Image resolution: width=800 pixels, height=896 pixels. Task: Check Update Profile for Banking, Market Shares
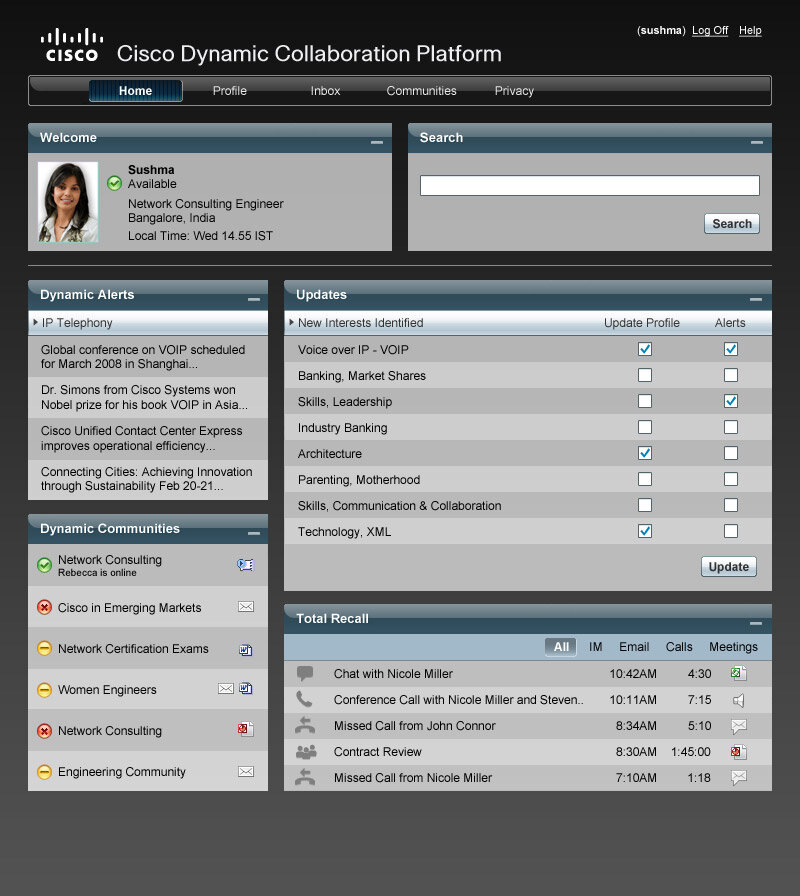(645, 375)
